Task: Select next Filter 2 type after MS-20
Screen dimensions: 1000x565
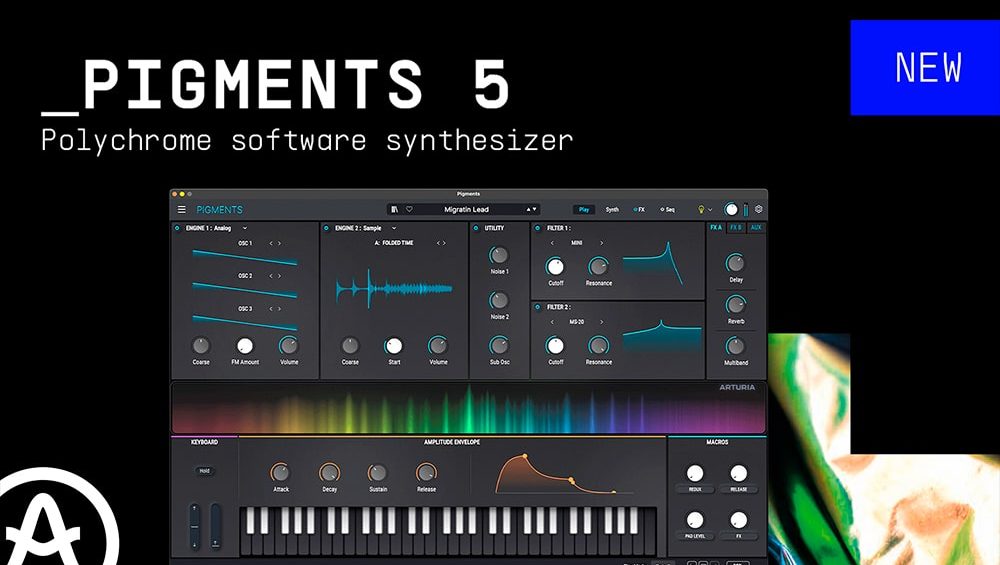Action: coord(601,322)
